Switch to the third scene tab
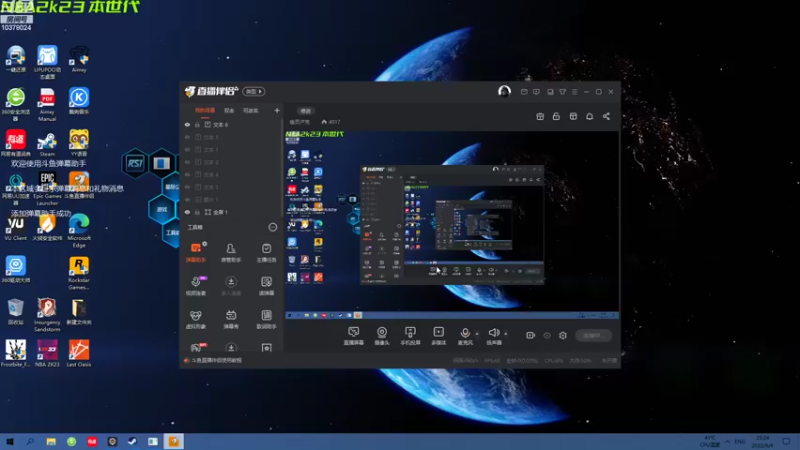The image size is (800, 450). point(251,110)
